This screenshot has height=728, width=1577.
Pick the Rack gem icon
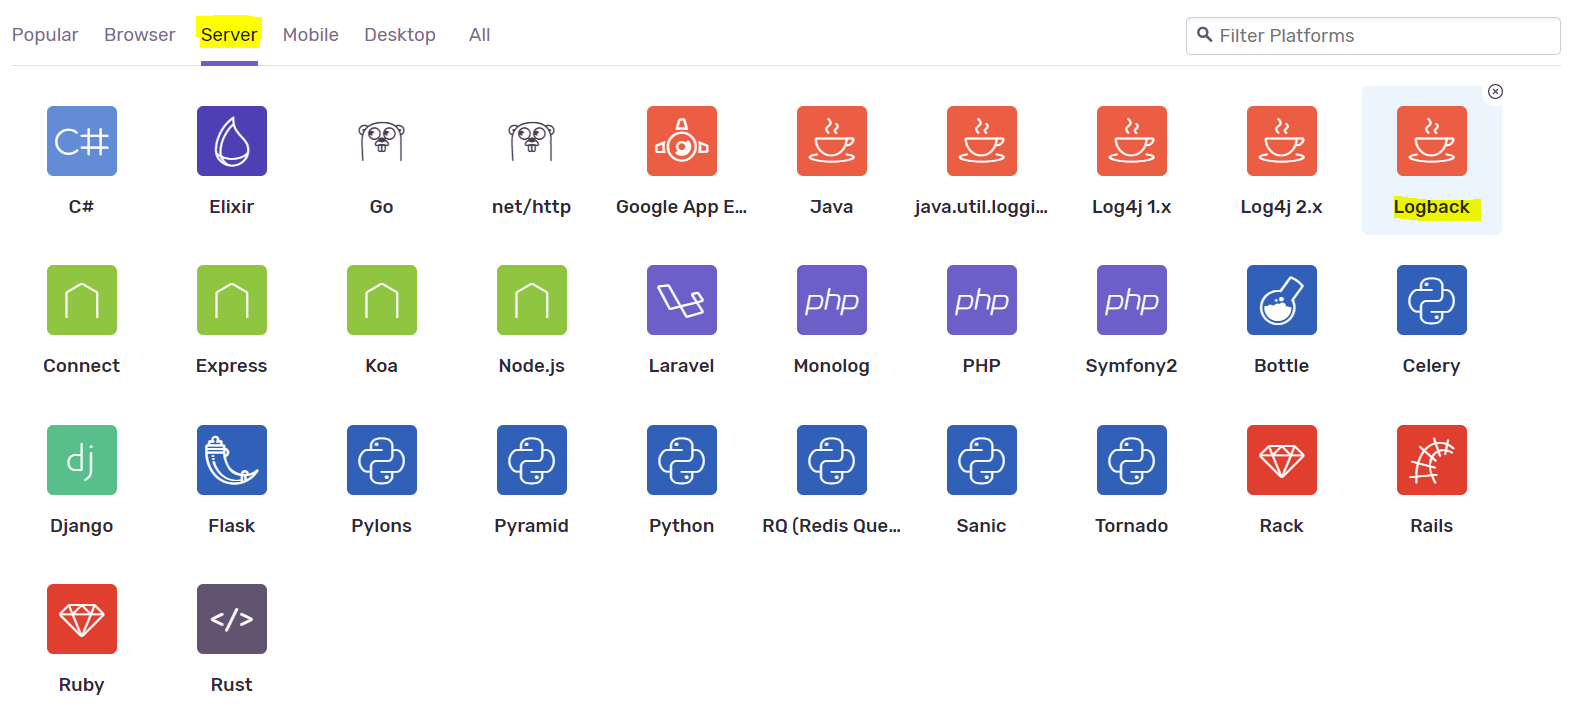pyautogui.click(x=1282, y=460)
